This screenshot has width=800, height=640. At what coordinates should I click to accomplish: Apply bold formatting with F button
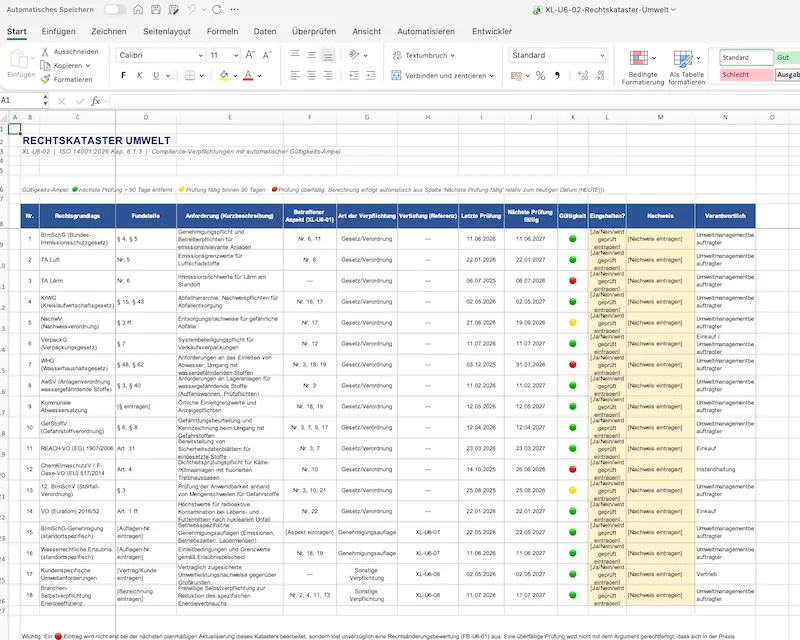click(123, 76)
